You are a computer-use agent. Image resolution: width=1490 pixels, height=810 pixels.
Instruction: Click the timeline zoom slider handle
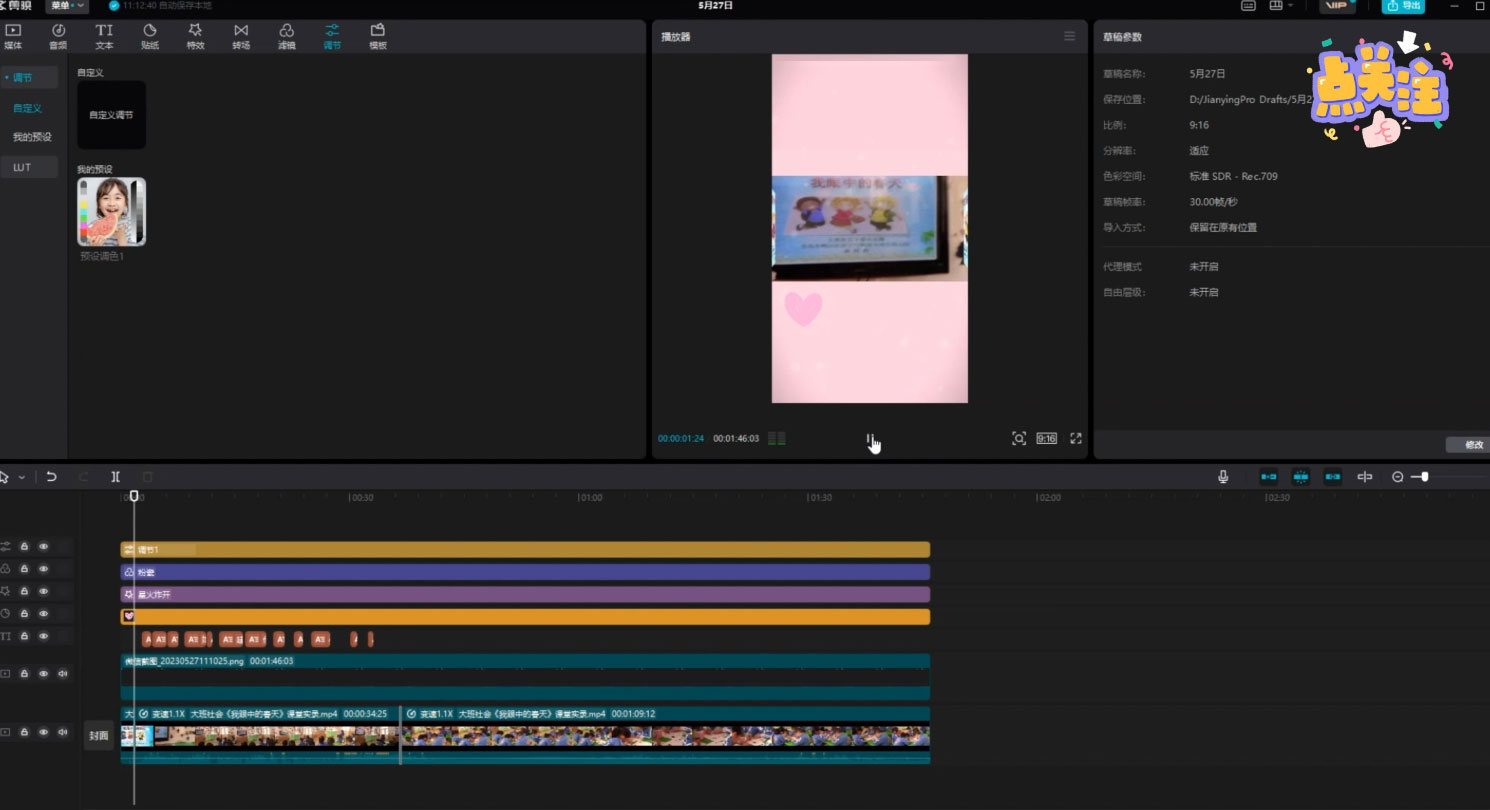[1425, 477]
